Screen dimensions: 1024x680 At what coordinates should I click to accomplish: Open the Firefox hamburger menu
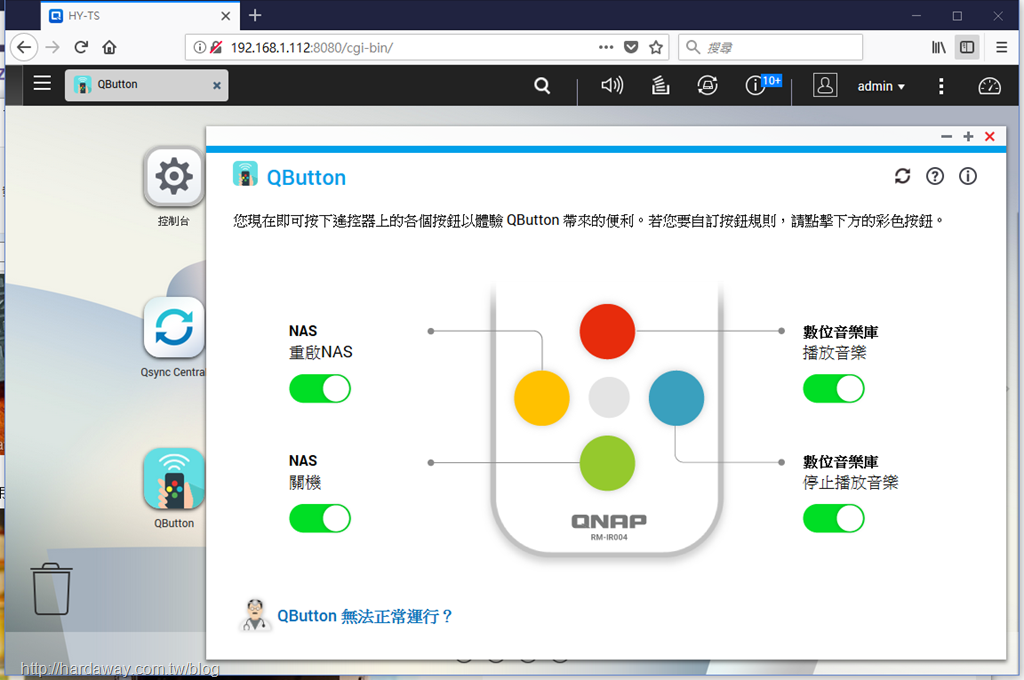1001,47
